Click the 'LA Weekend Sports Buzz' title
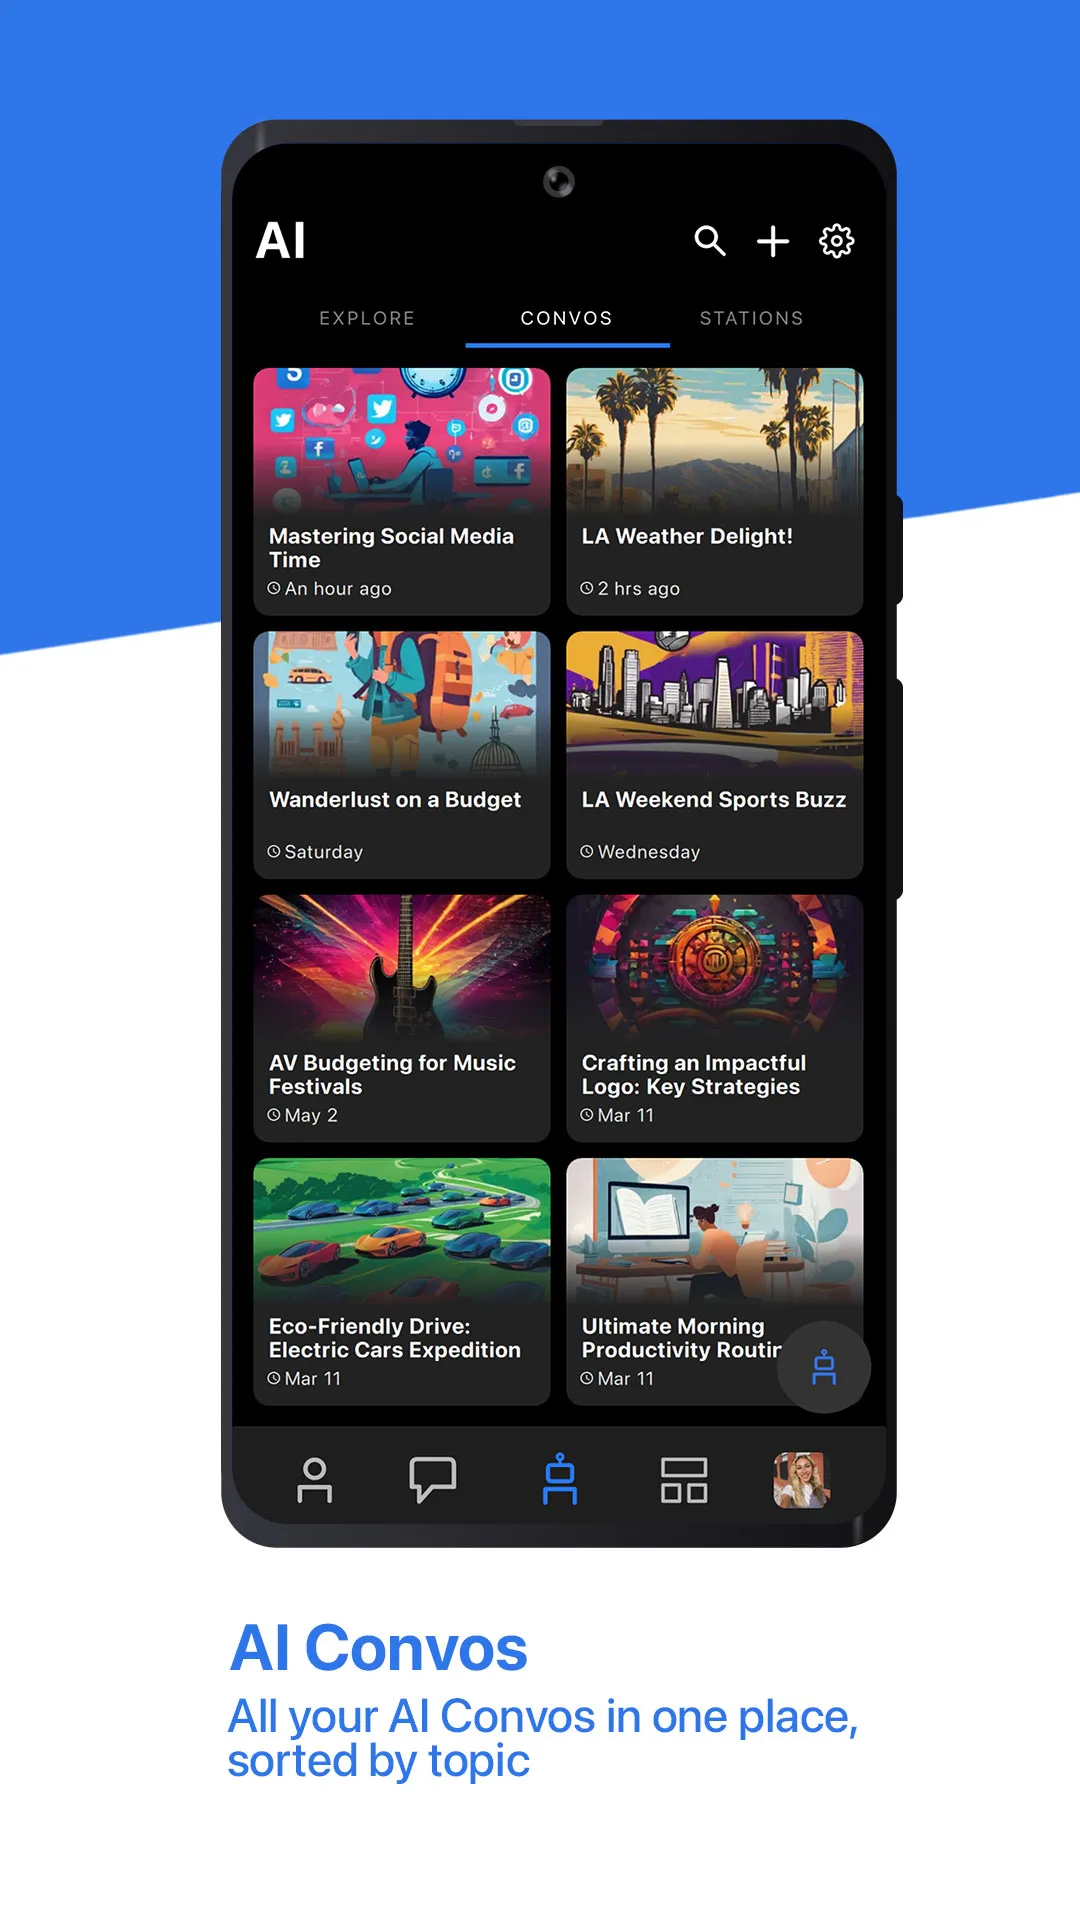Screen dimensions: 1080x1920 pyautogui.click(x=714, y=800)
